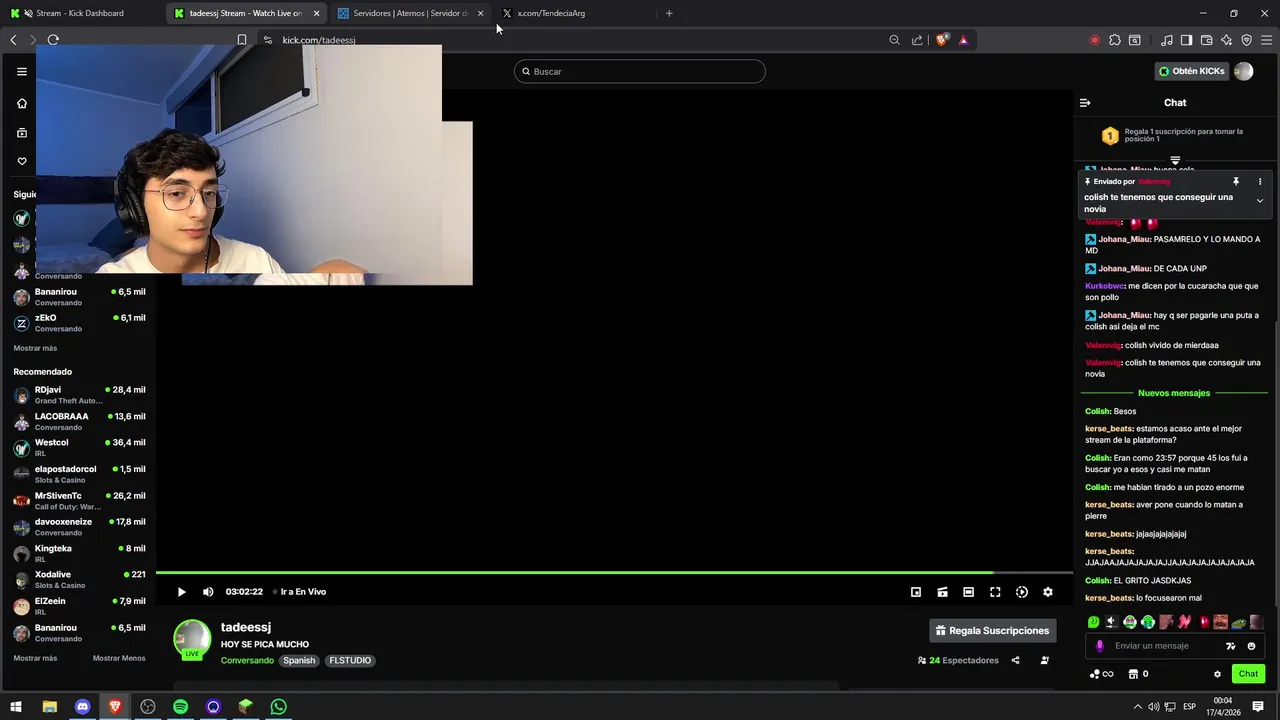Share the stream via share icon
1280x720 pixels.
click(x=1015, y=660)
